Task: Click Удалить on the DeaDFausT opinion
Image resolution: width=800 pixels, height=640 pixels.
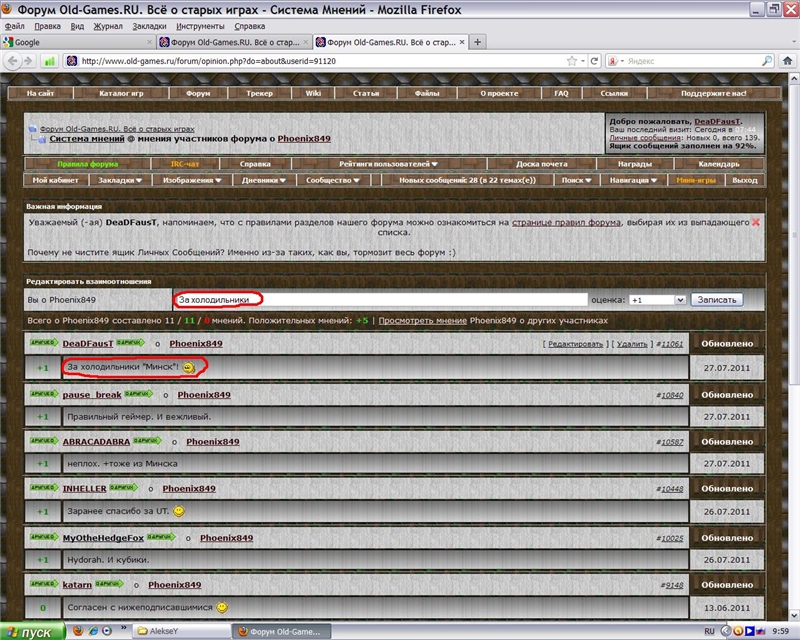Action: click(x=632, y=344)
